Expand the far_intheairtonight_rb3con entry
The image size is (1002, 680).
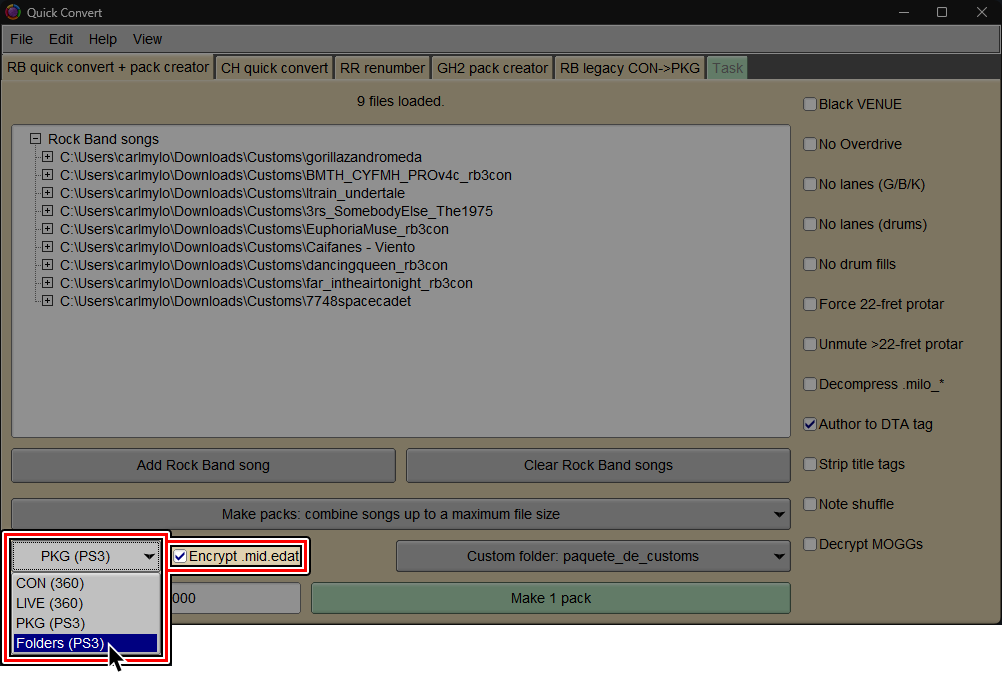(47, 282)
